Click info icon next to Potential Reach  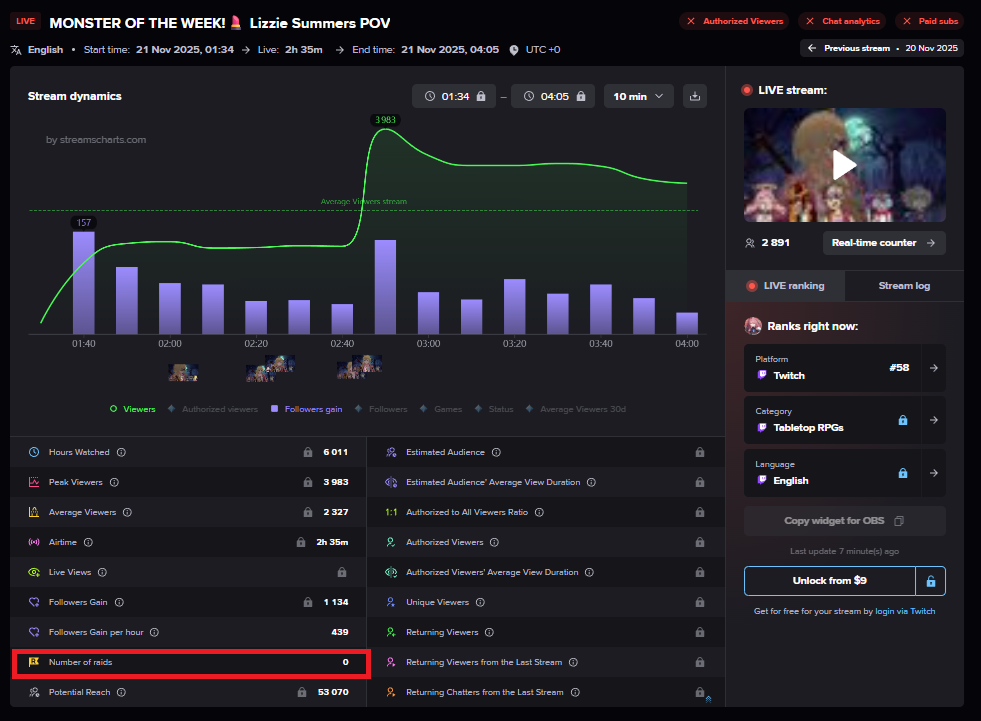(x=121, y=692)
